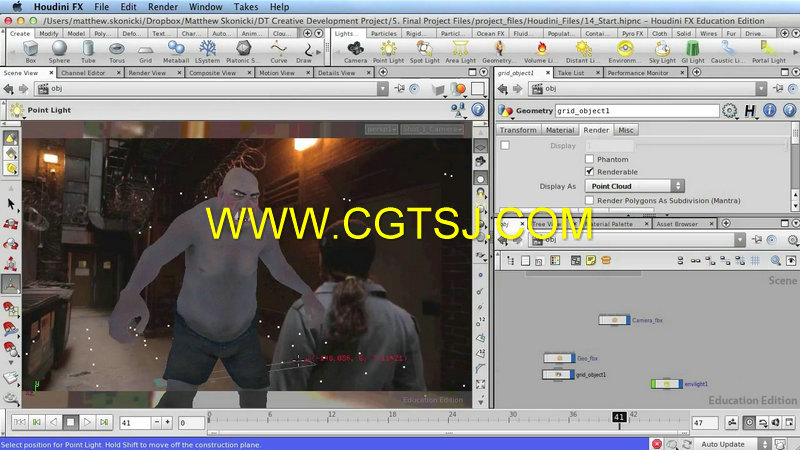Open the Transform parameter tab

point(518,130)
